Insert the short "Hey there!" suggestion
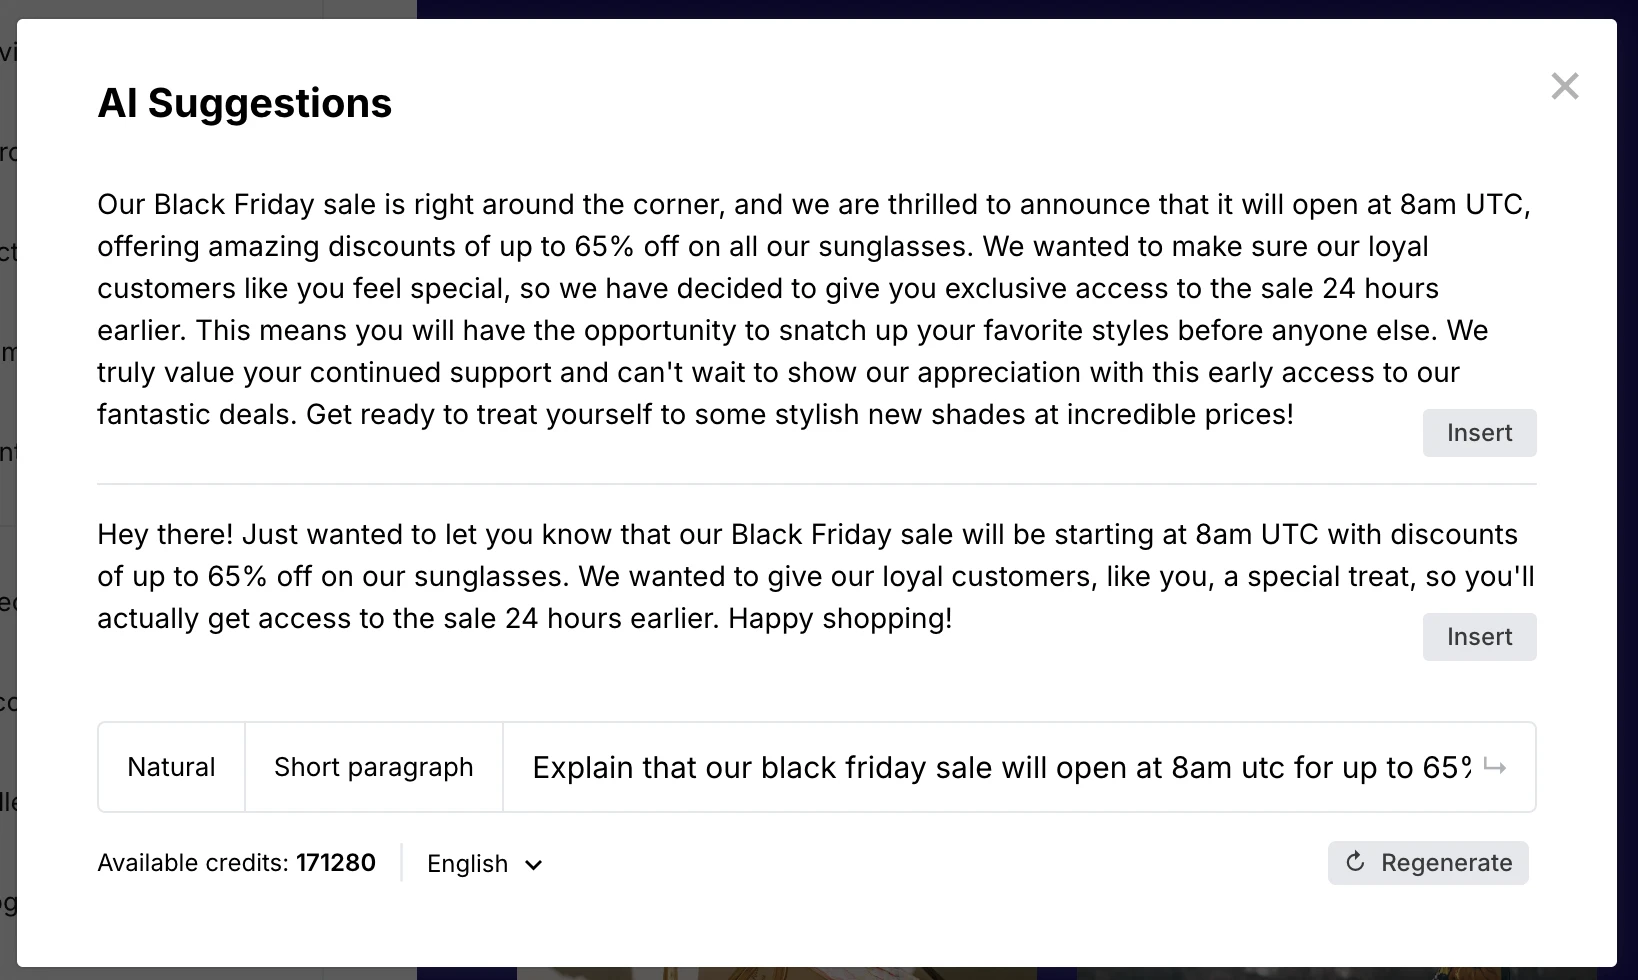 1479,637
